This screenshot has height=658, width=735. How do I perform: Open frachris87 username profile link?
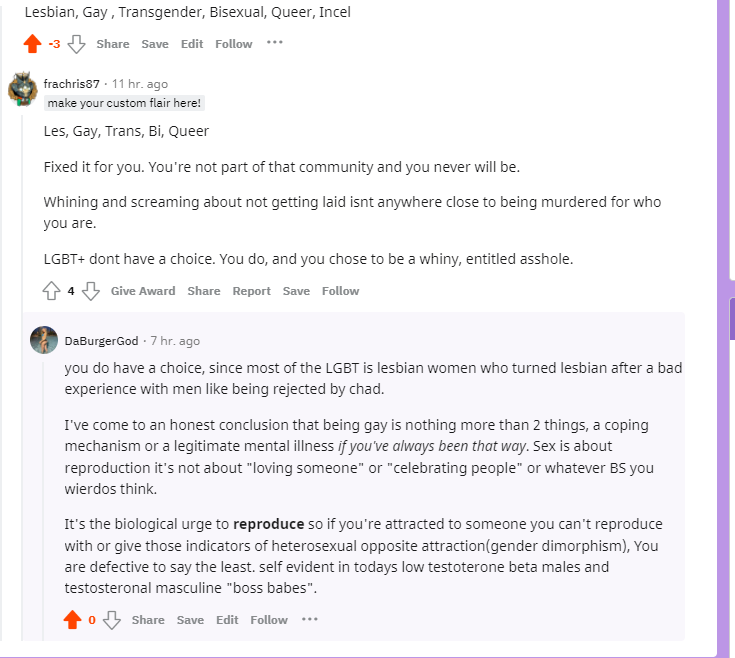[x=72, y=84]
